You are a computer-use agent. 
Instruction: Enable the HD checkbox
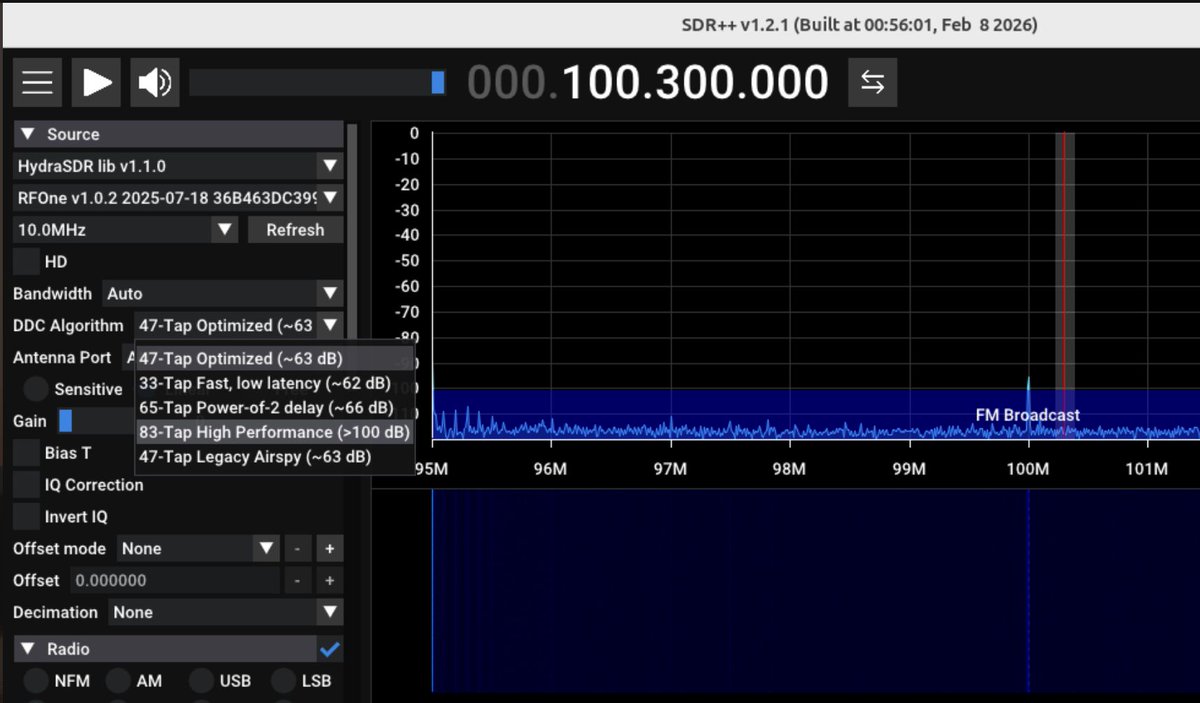26,262
